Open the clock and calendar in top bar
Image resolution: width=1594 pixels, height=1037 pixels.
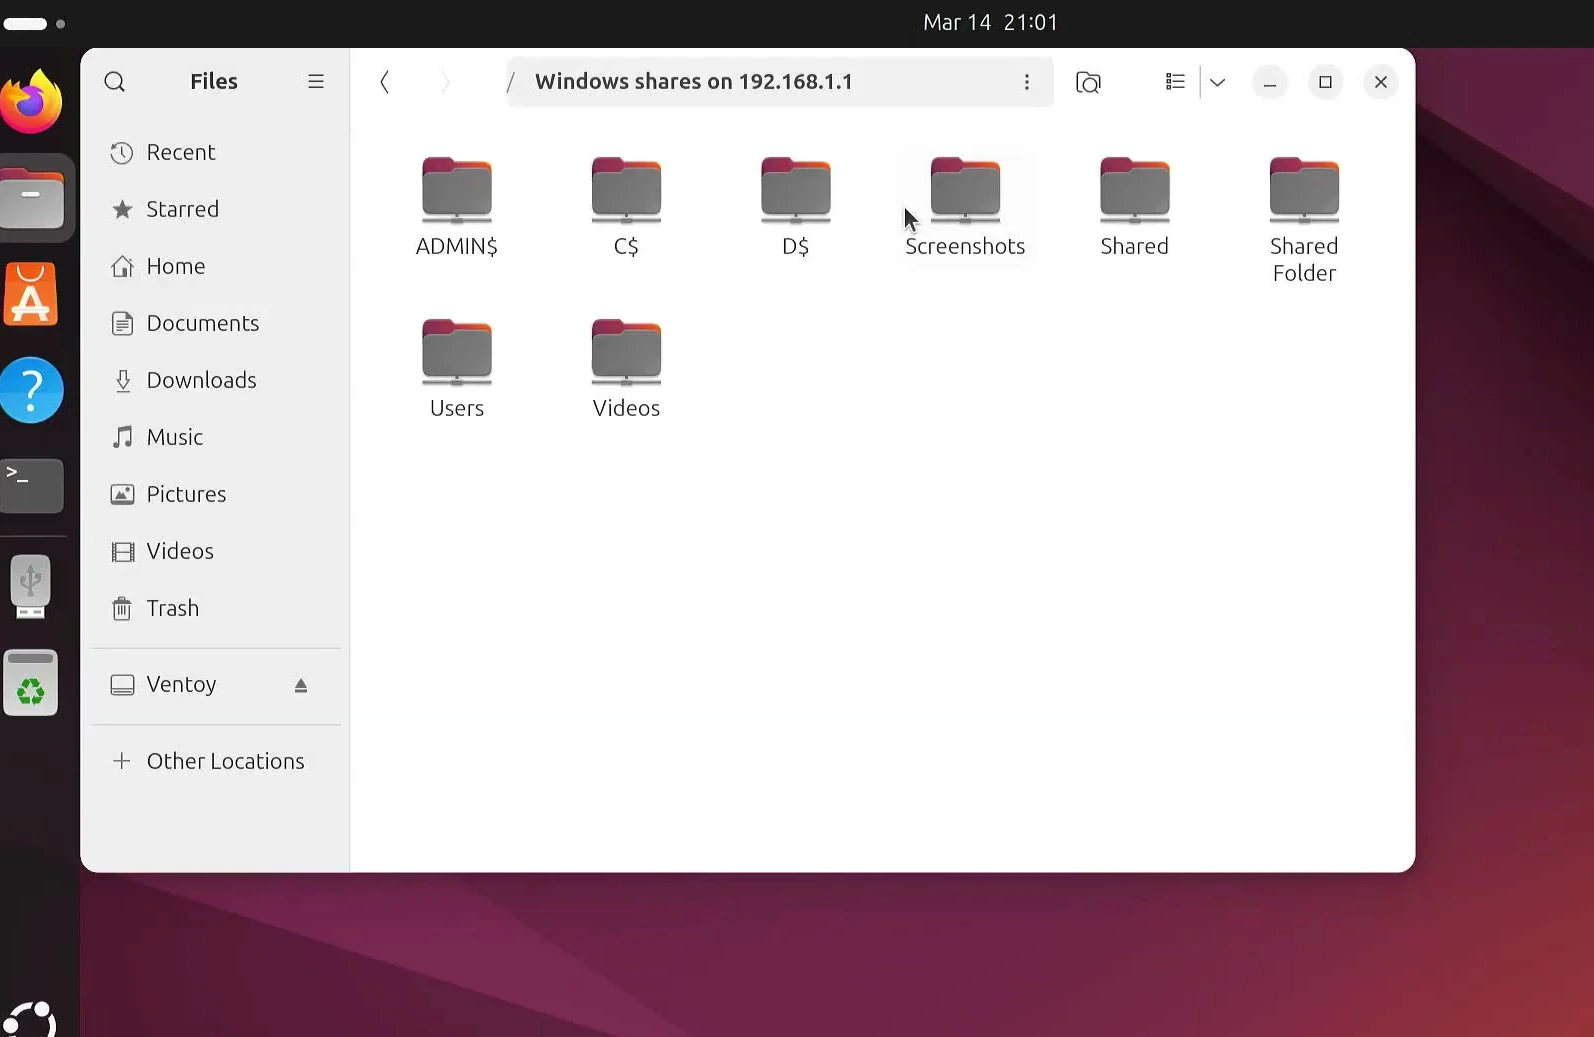[990, 23]
